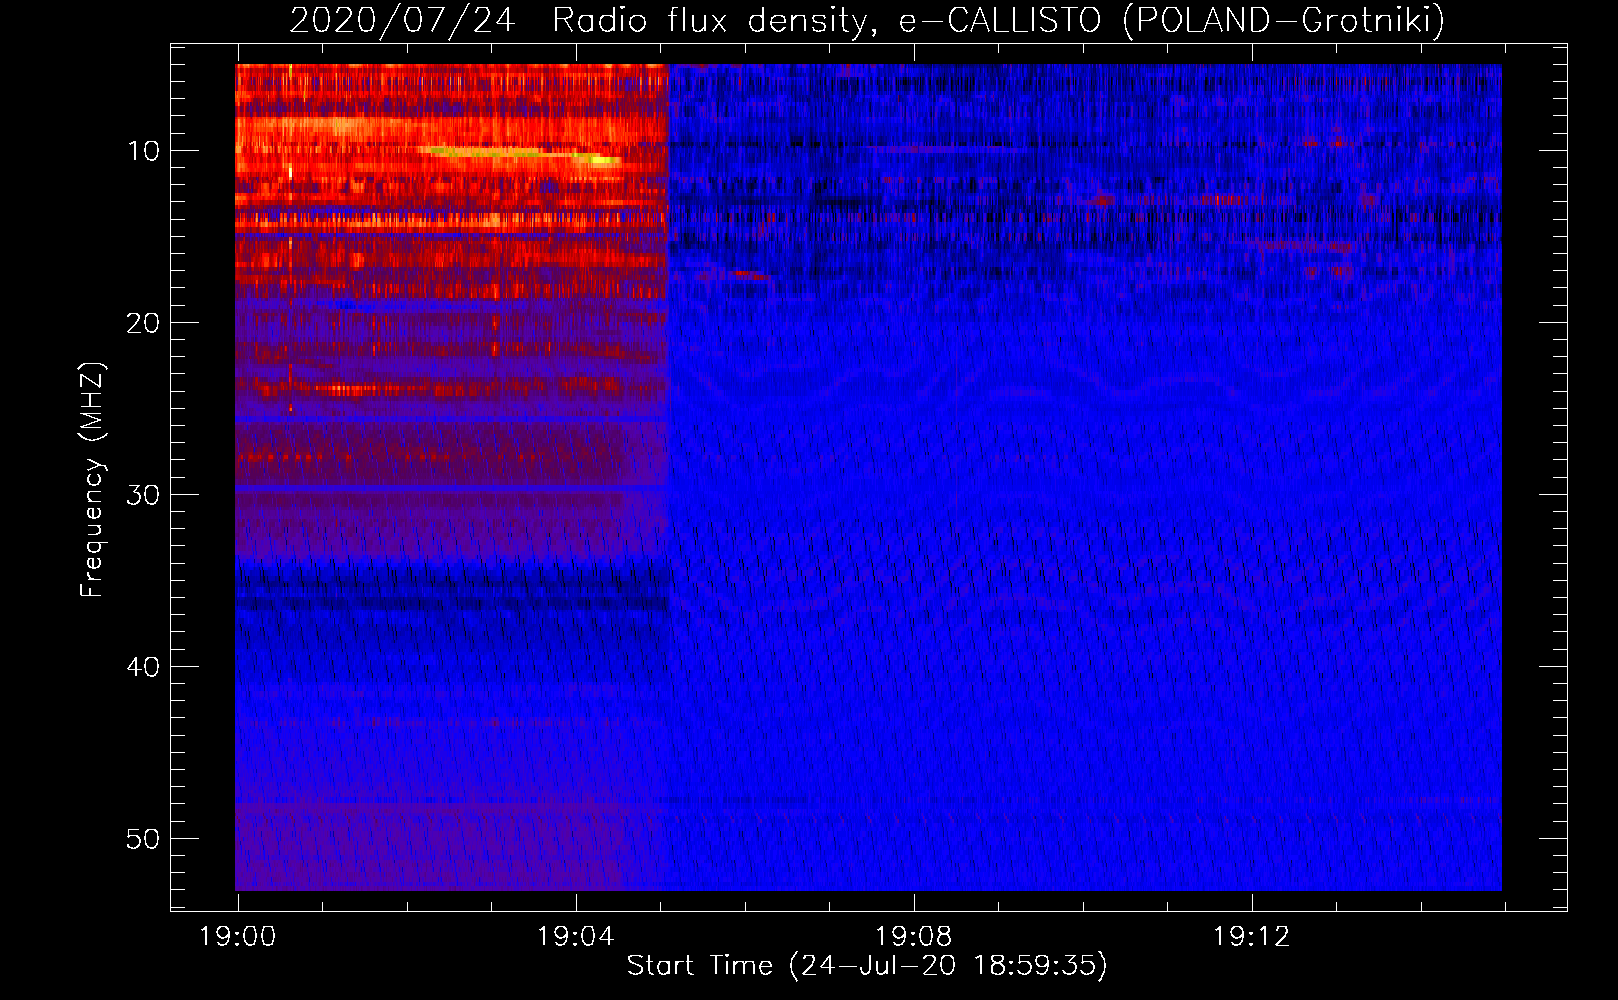Click the plot title mentioning e-CALLISTO POLAND-Grotniki
Viewport: 1618px width, 1000px height.
click(x=867, y=20)
